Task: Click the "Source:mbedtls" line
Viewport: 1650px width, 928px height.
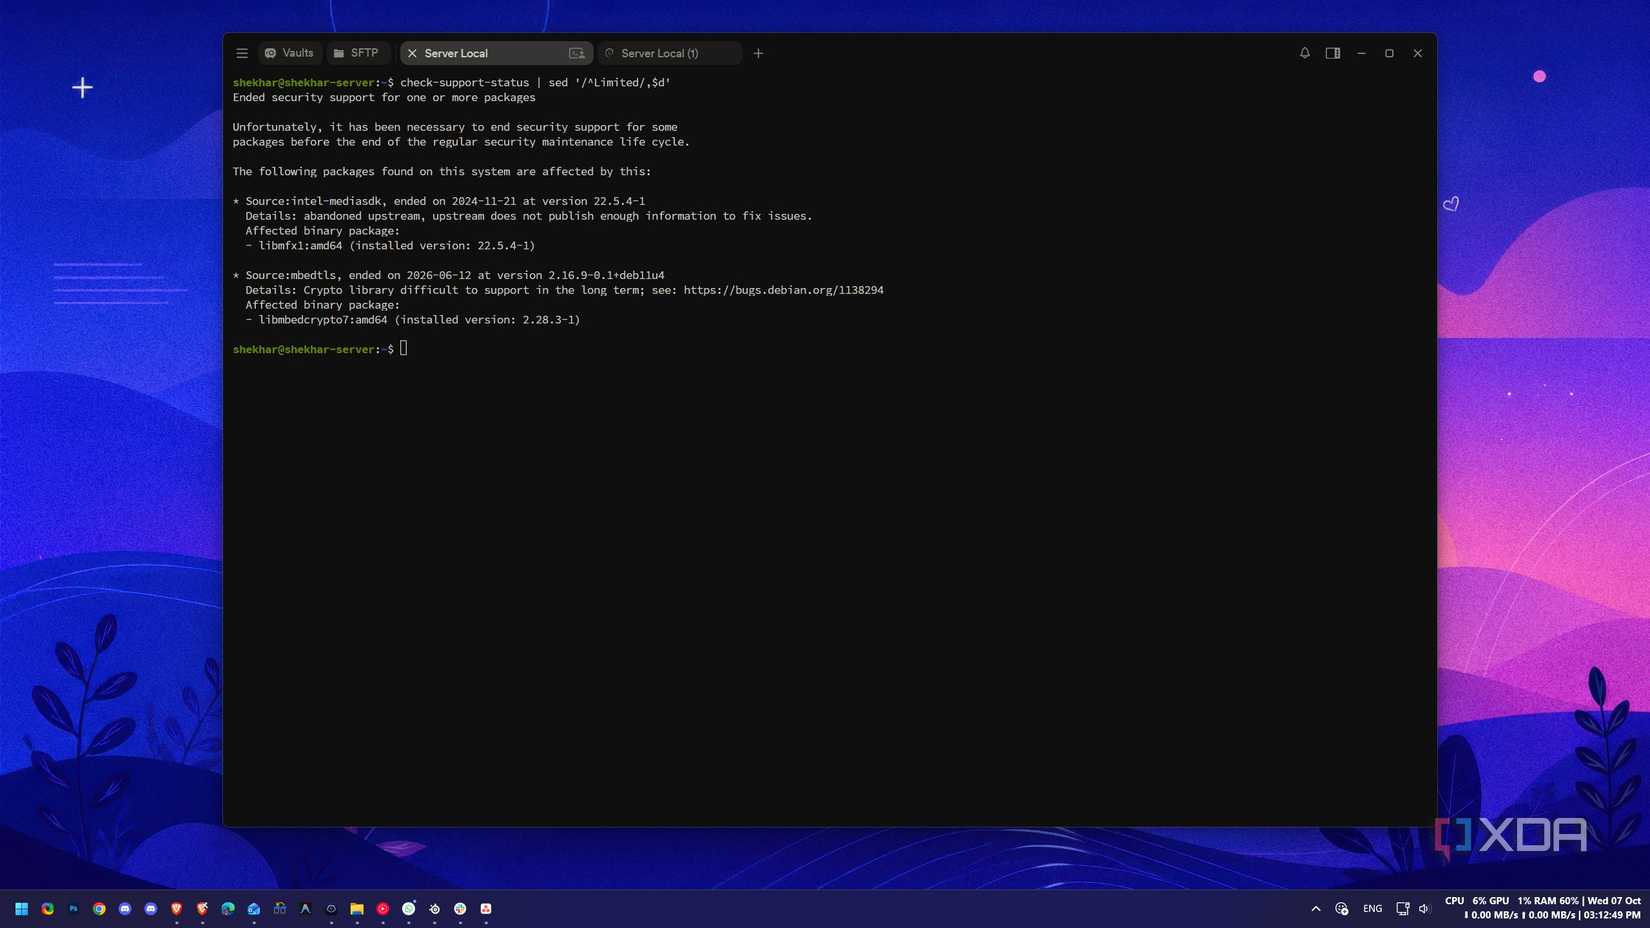Action: 449,275
